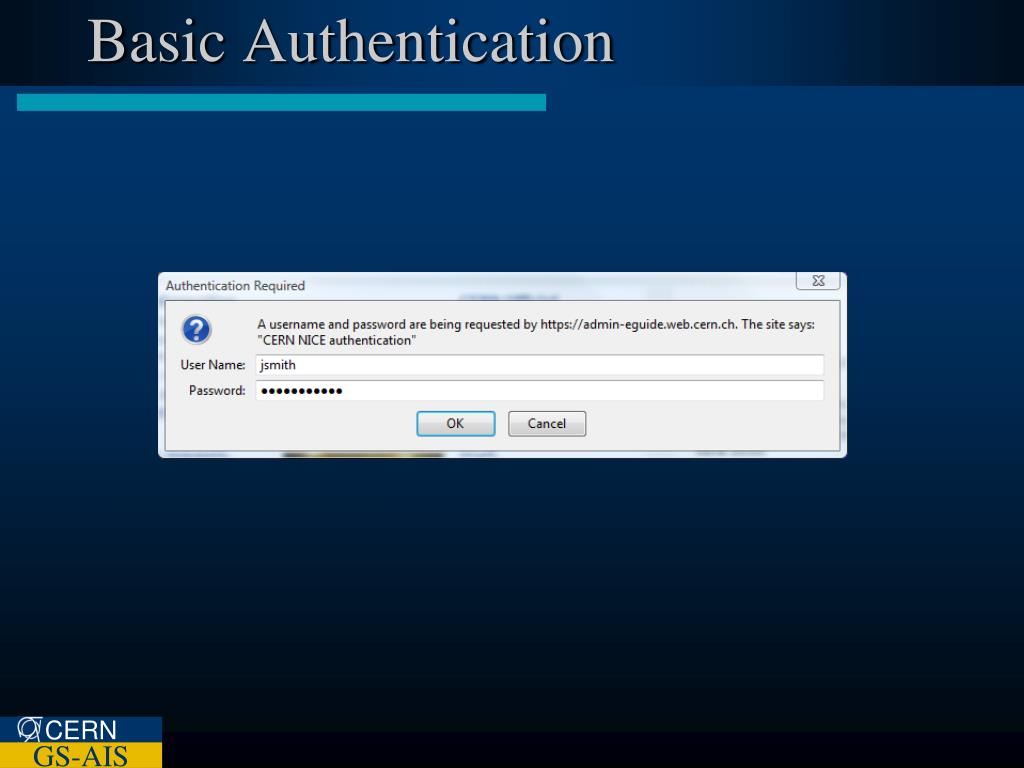Focus the User Name field containing jsmith
1024x768 pixels.
pos(539,365)
